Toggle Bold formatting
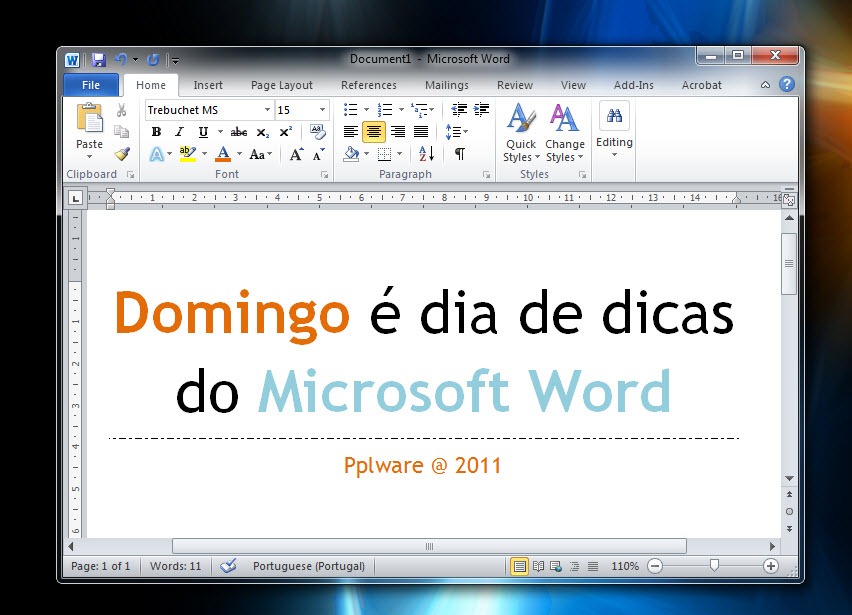 tap(156, 132)
